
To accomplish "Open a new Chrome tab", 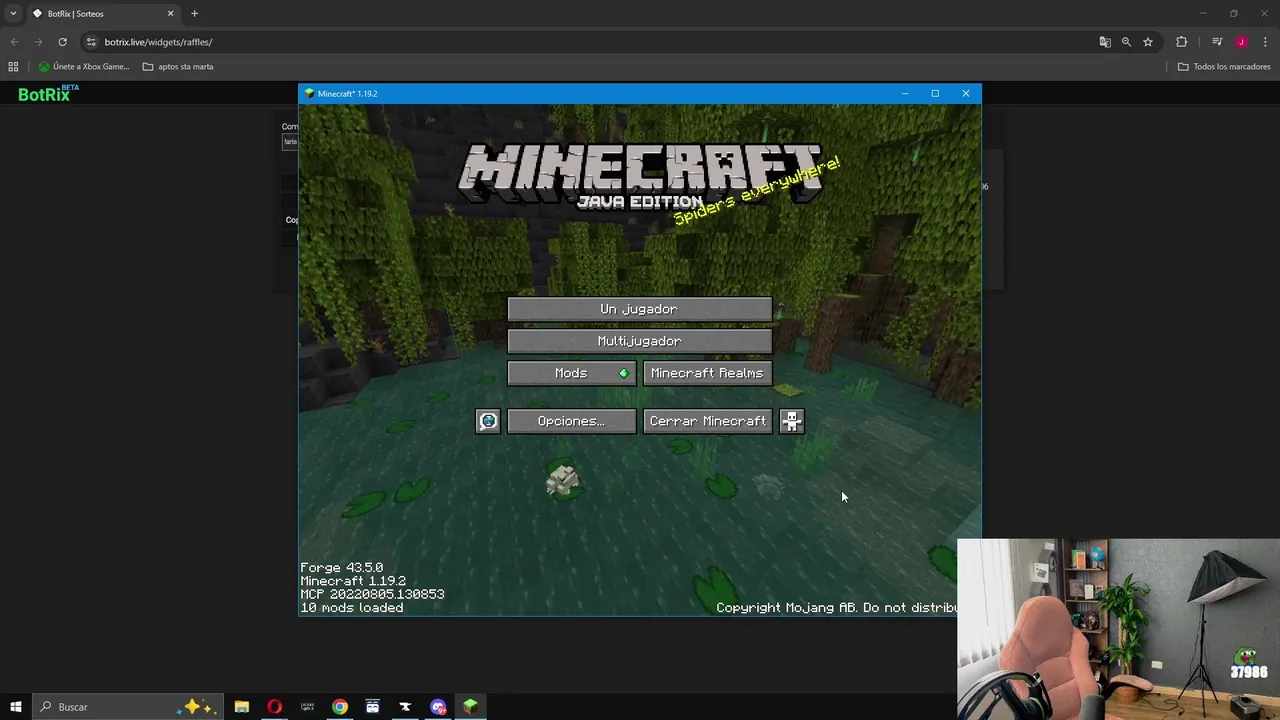I will pos(195,14).
